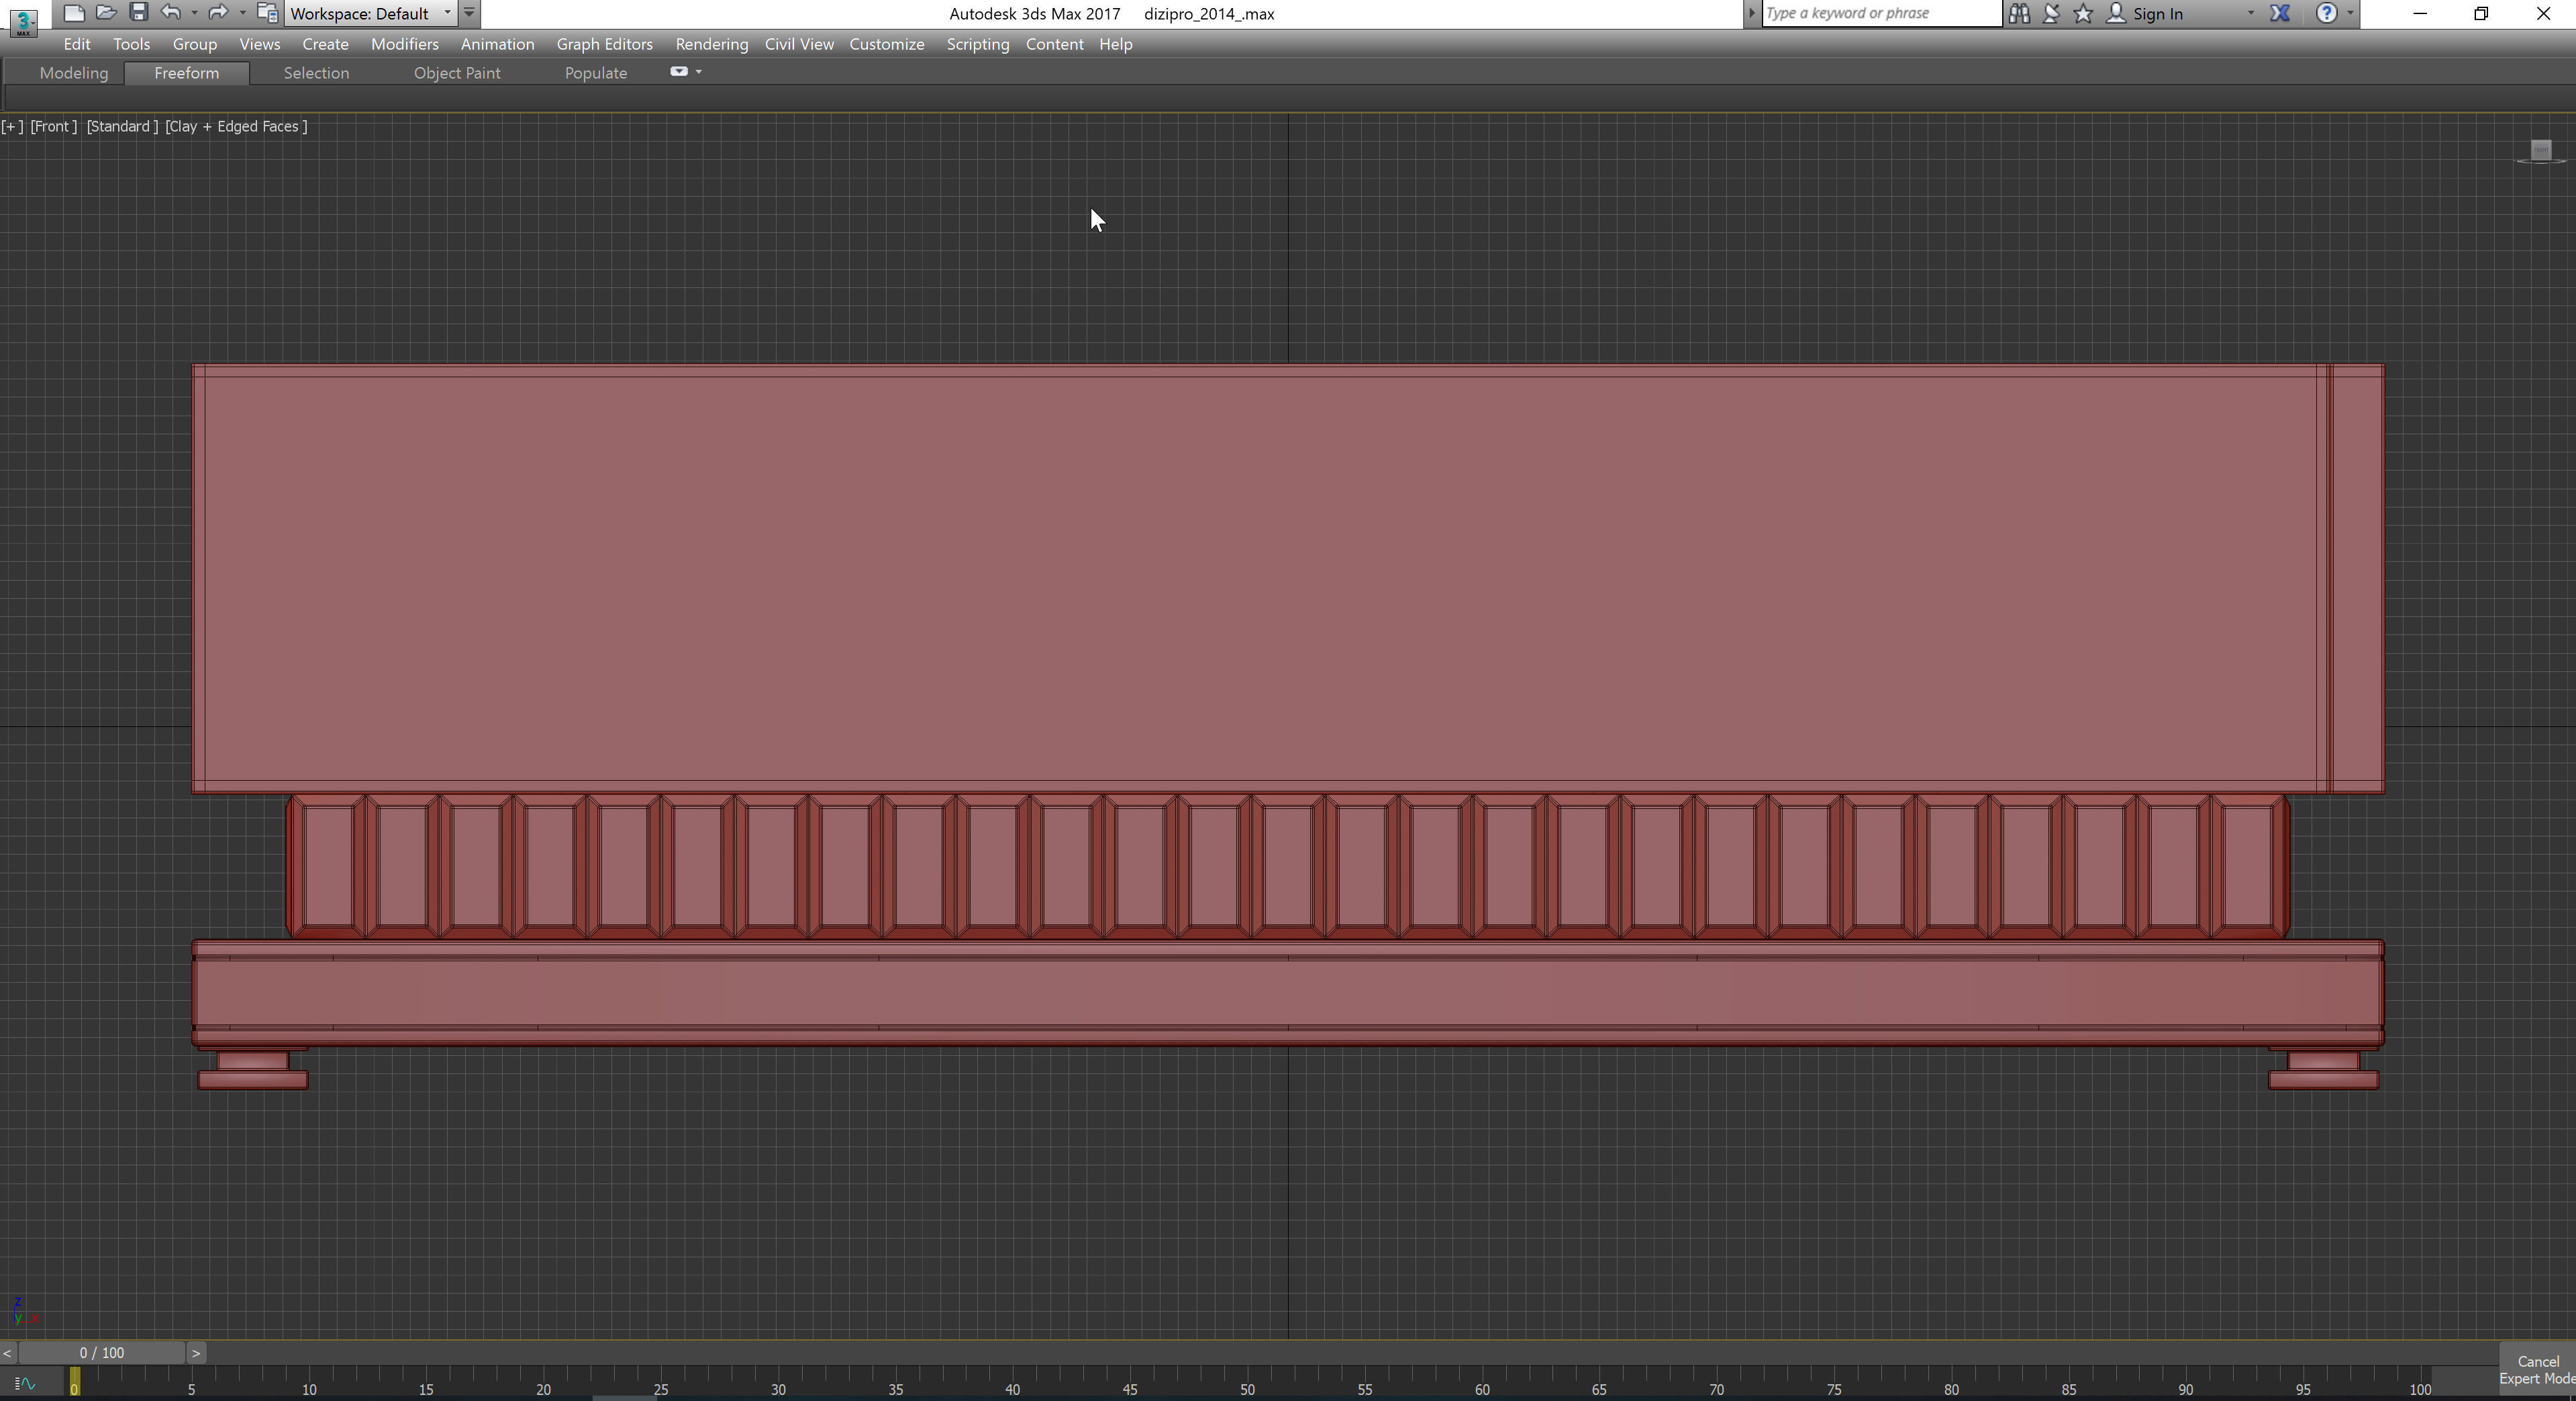Redo the action with the redo arrow

(x=217, y=13)
